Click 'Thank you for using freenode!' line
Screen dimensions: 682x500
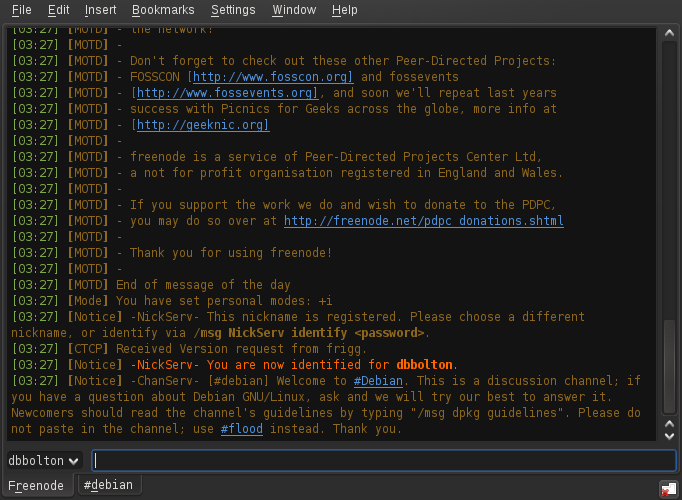click(x=231, y=253)
